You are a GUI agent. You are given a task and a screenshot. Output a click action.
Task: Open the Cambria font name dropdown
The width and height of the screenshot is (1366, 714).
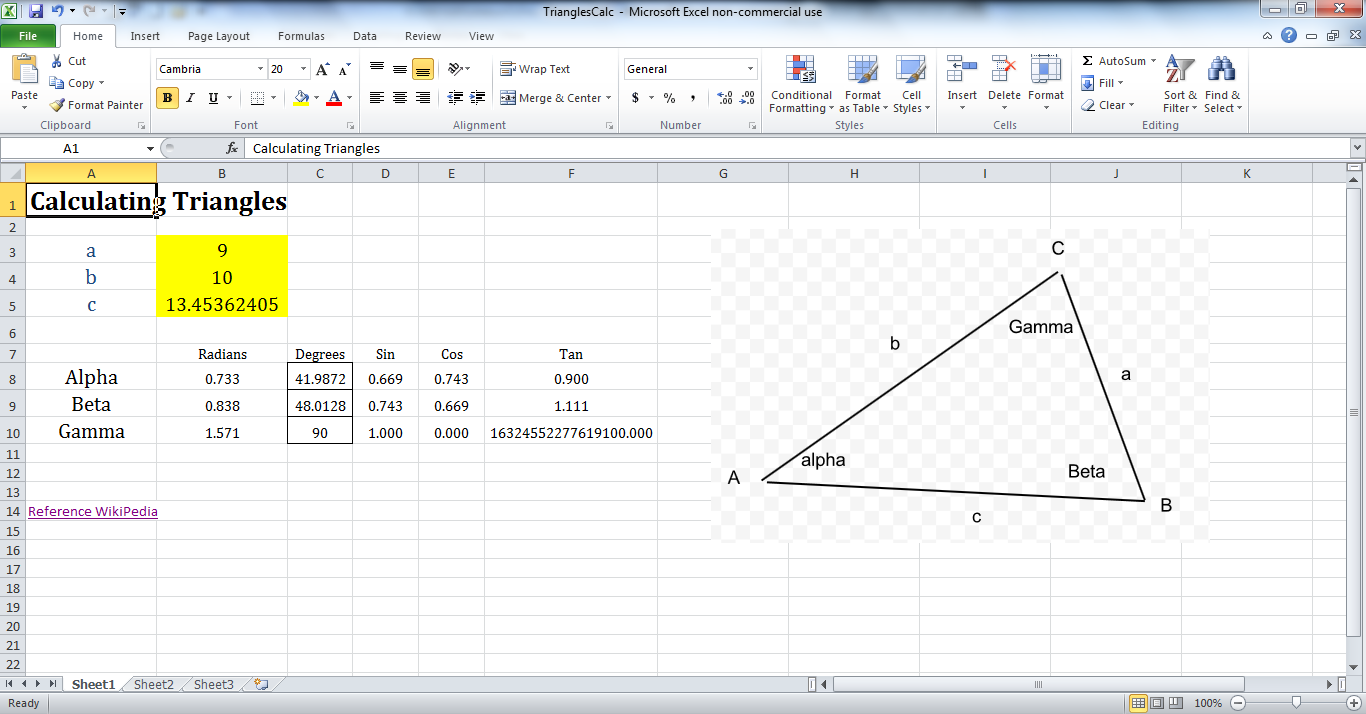tap(260, 69)
